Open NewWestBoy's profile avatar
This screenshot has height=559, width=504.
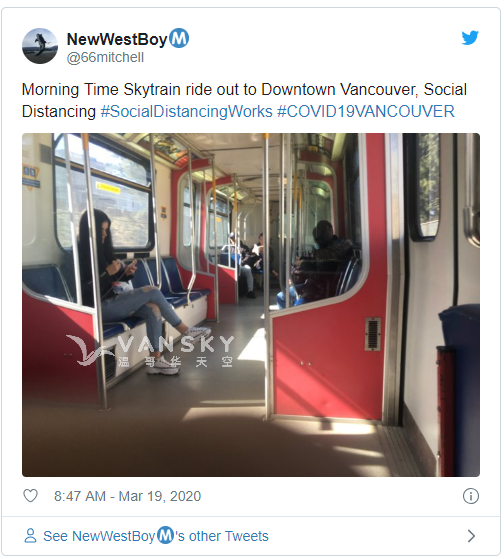click(x=40, y=46)
